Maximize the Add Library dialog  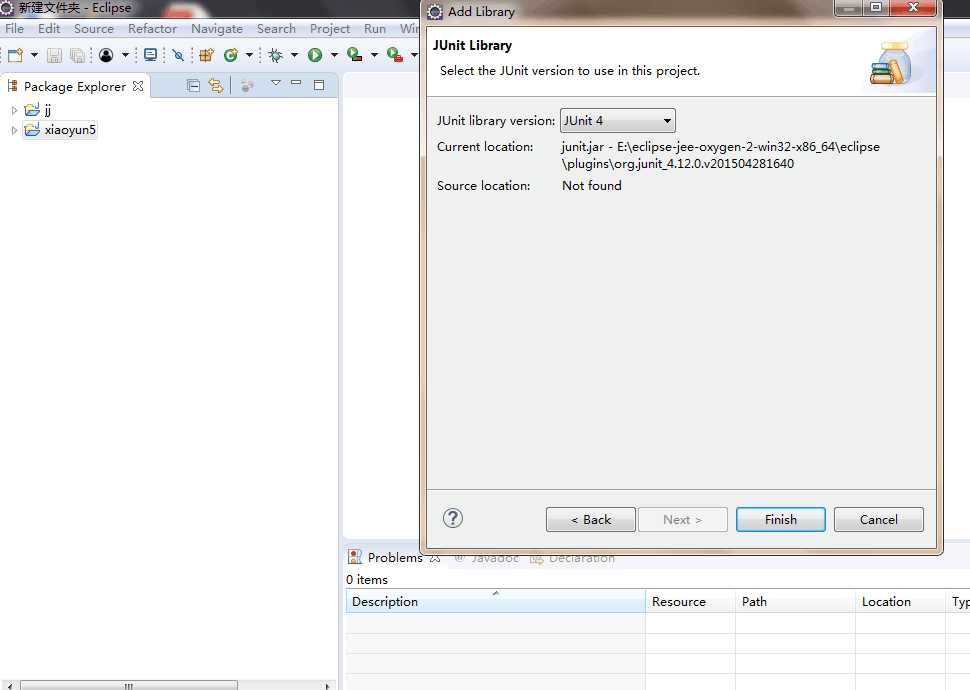tap(876, 8)
